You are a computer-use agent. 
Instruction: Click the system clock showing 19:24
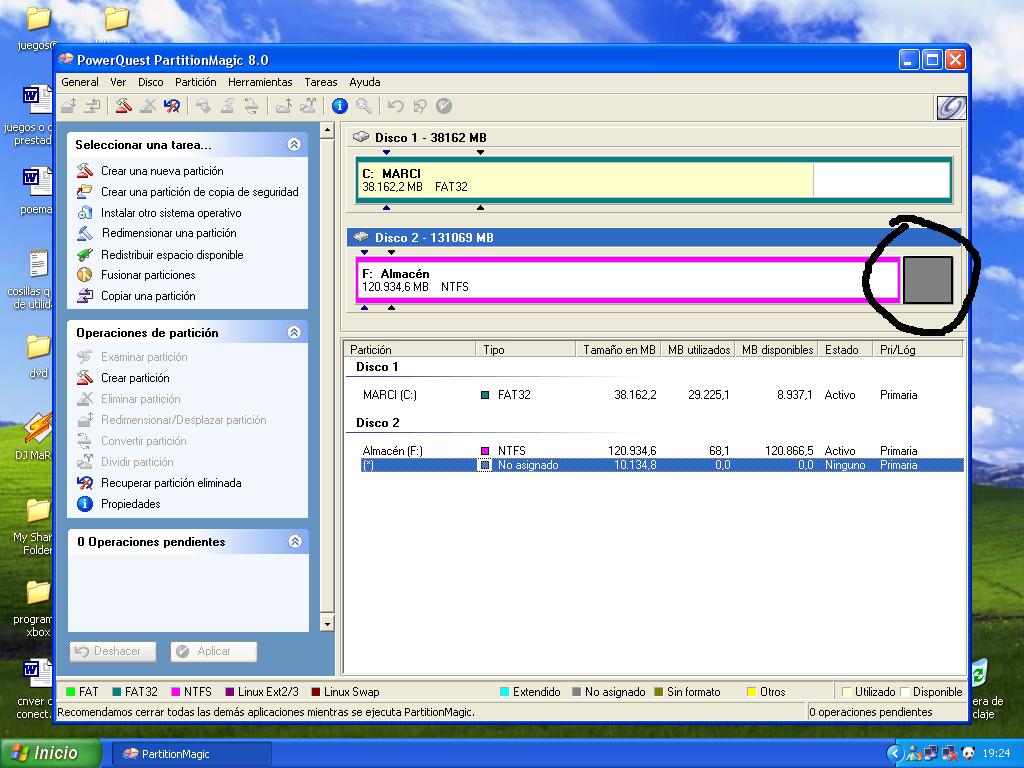(x=996, y=754)
